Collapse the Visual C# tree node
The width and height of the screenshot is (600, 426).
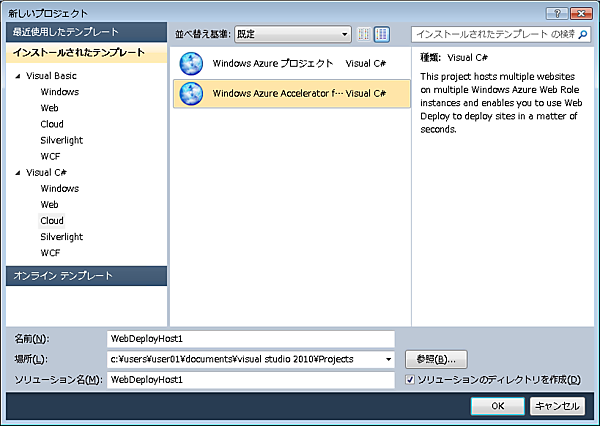[x=18, y=173]
